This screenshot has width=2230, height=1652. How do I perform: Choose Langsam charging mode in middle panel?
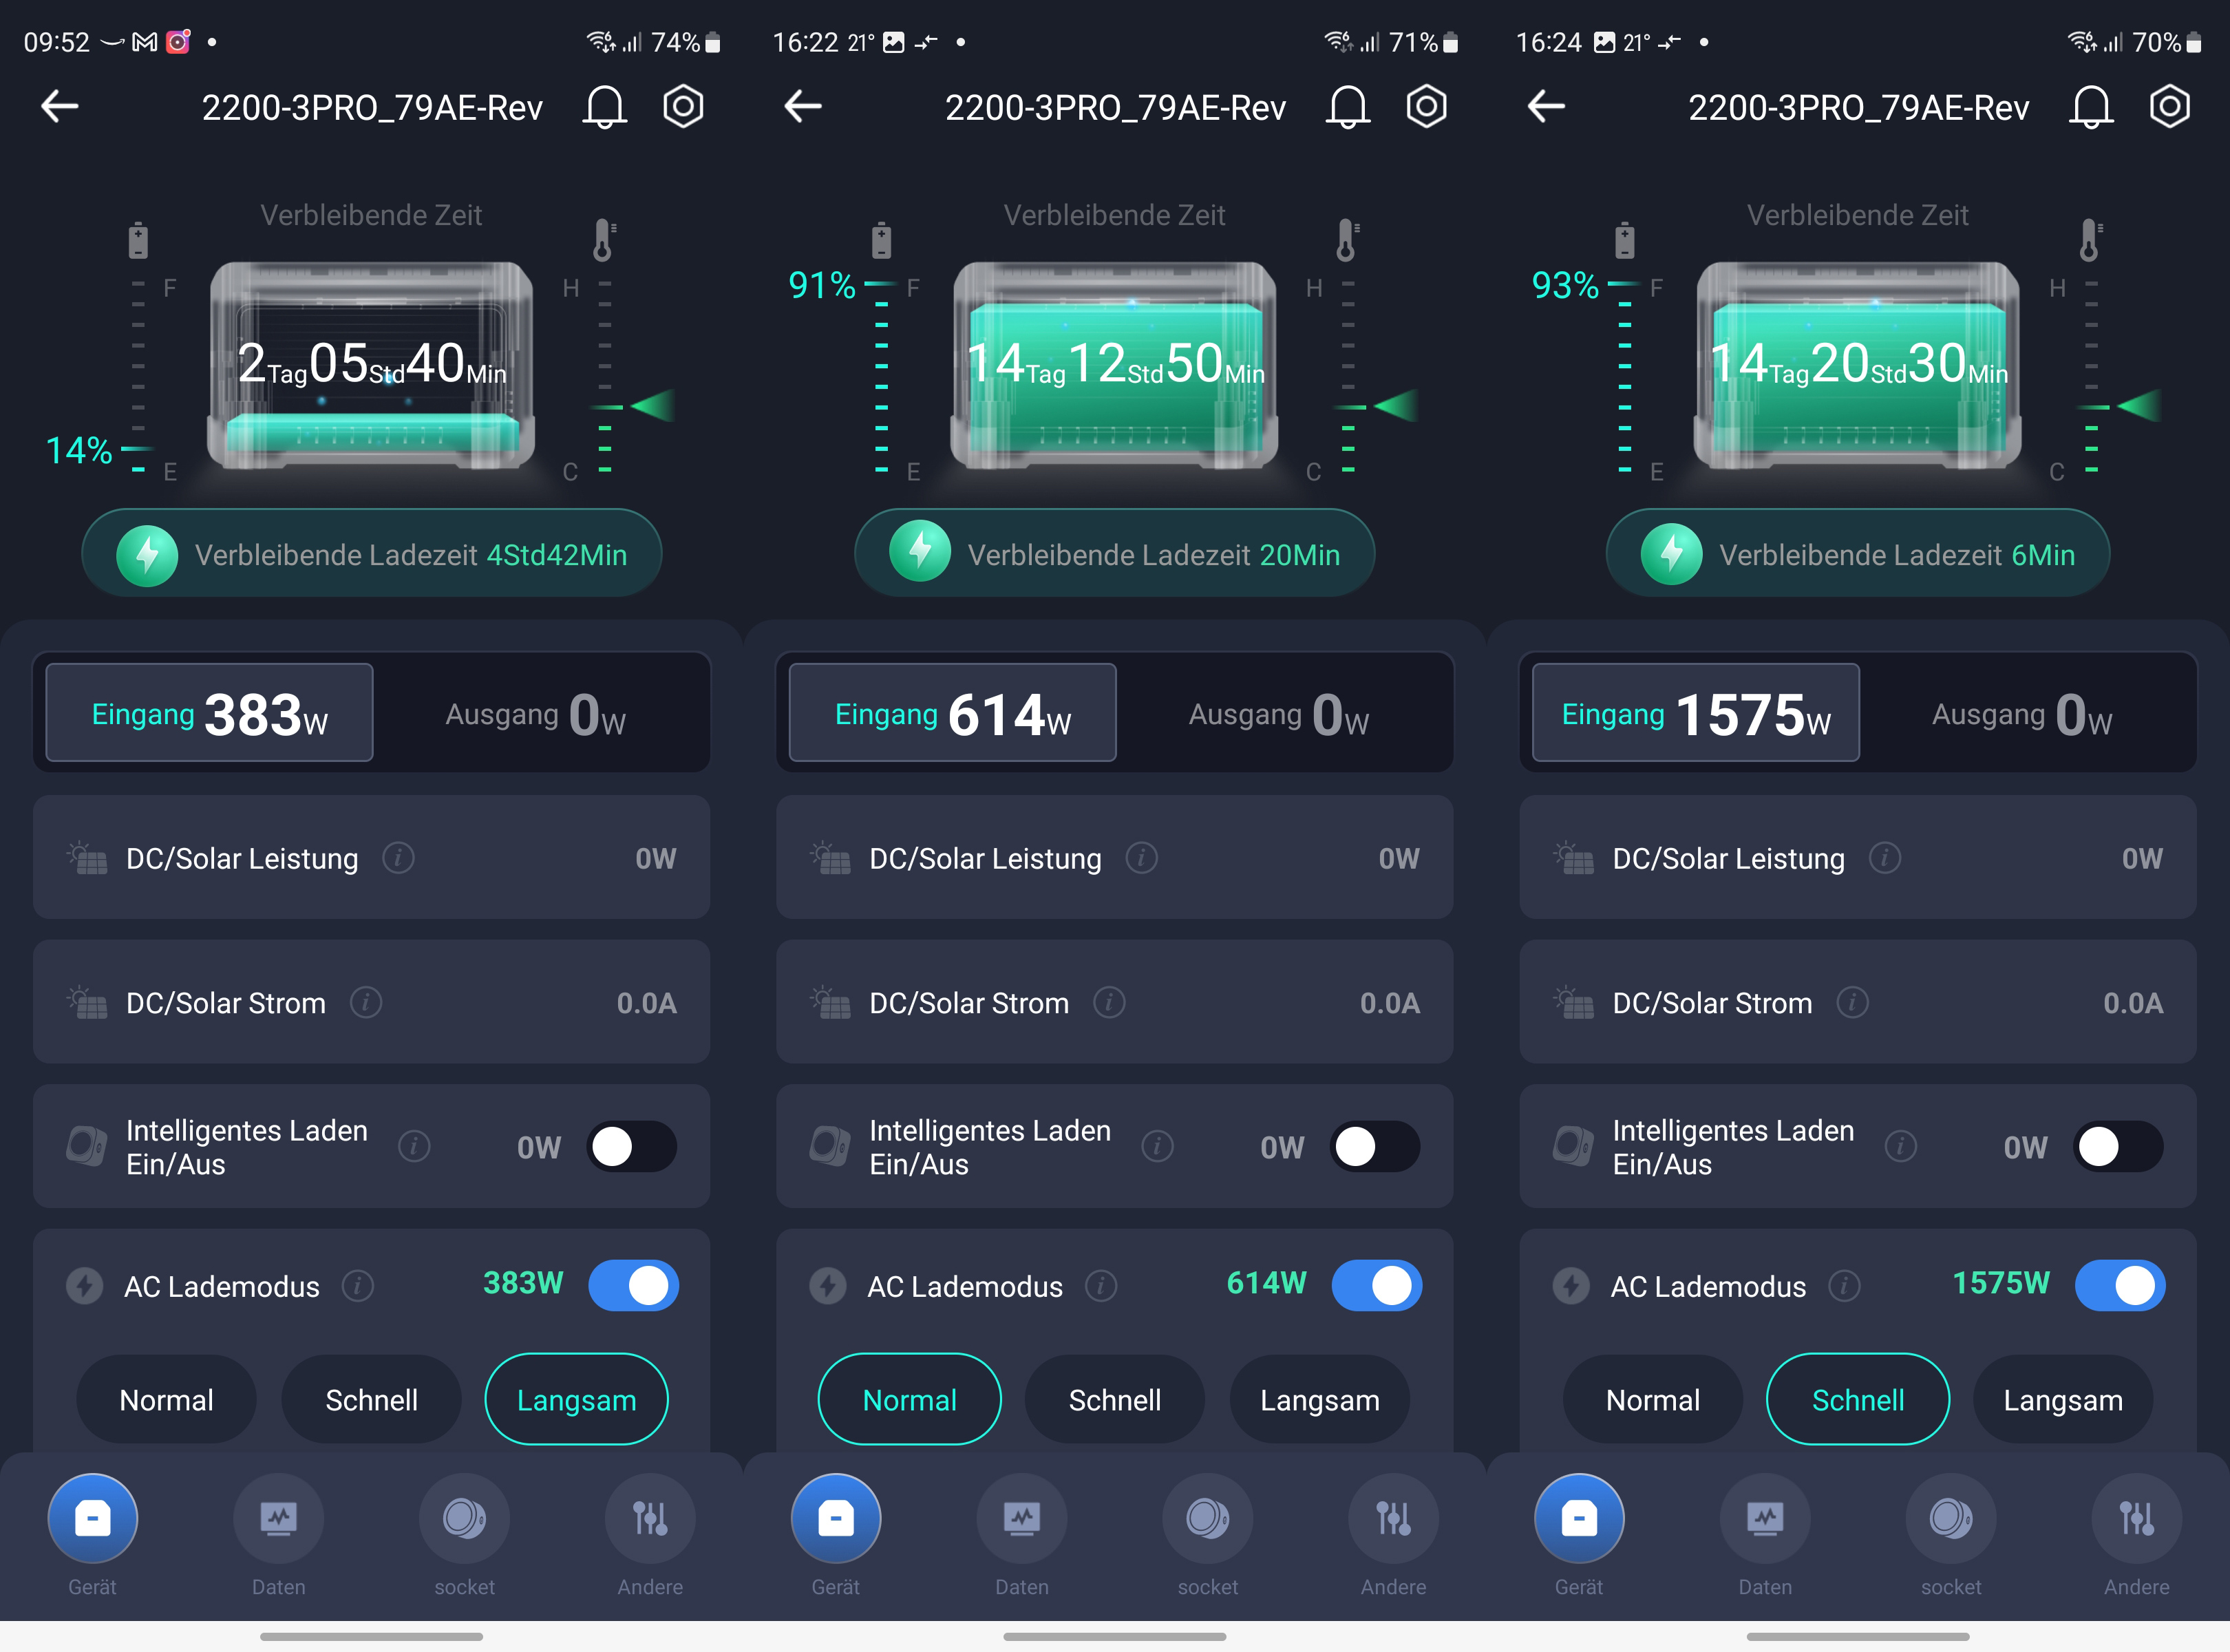point(1319,1399)
